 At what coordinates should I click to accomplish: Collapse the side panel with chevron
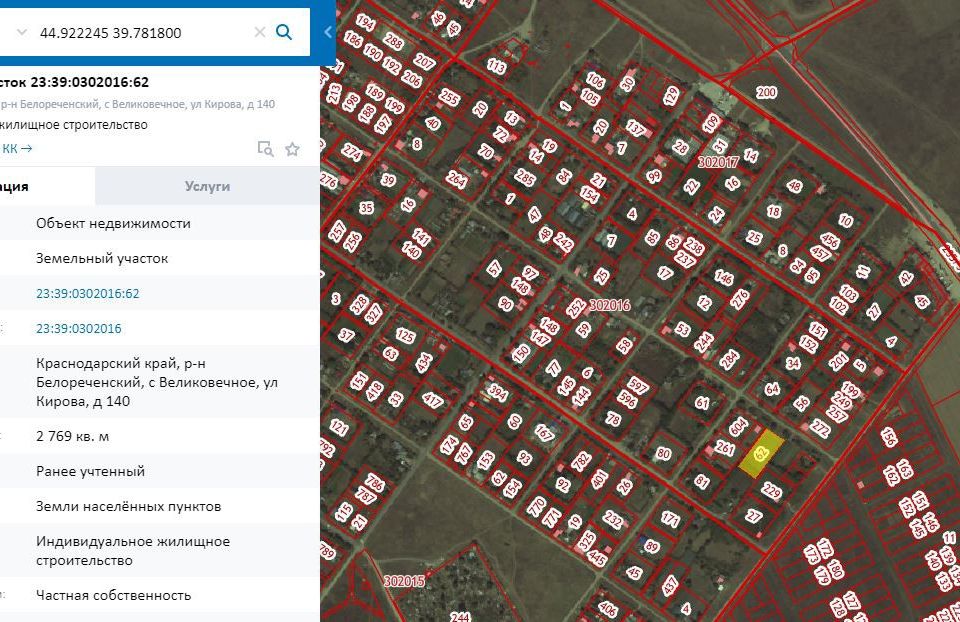pos(328,32)
